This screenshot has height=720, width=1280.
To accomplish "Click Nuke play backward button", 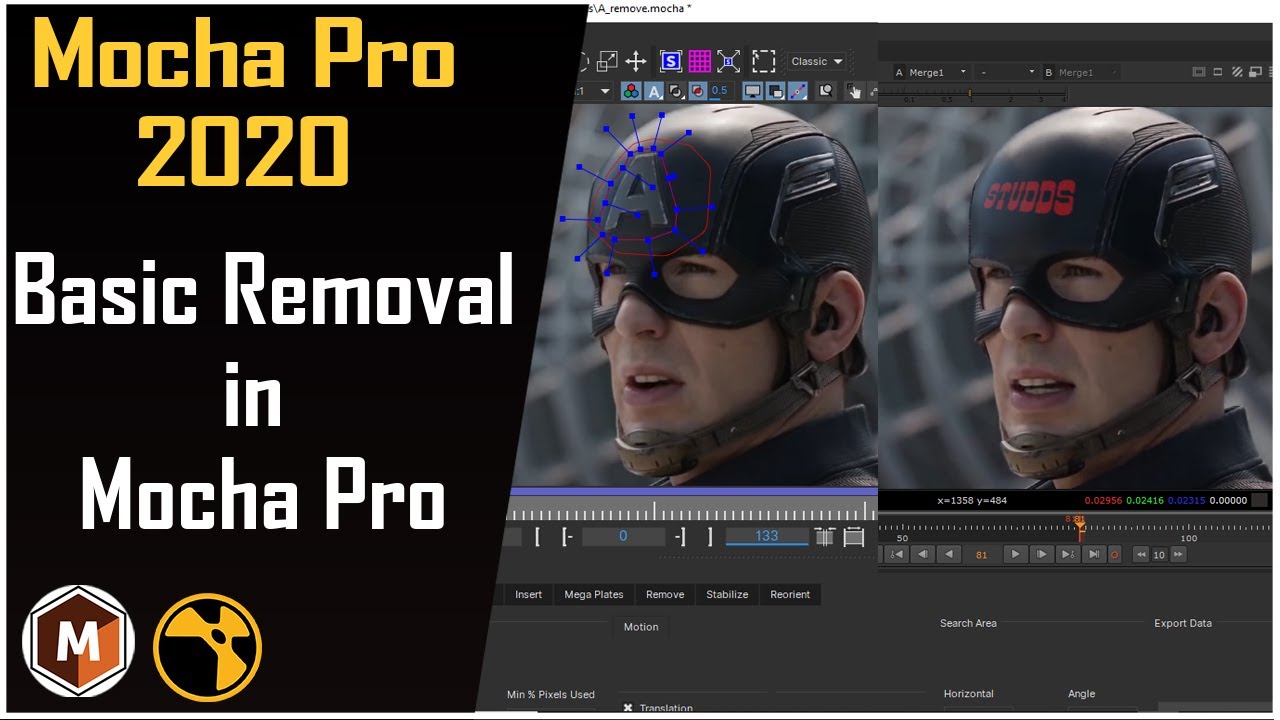I will click(x=949, y=554).
